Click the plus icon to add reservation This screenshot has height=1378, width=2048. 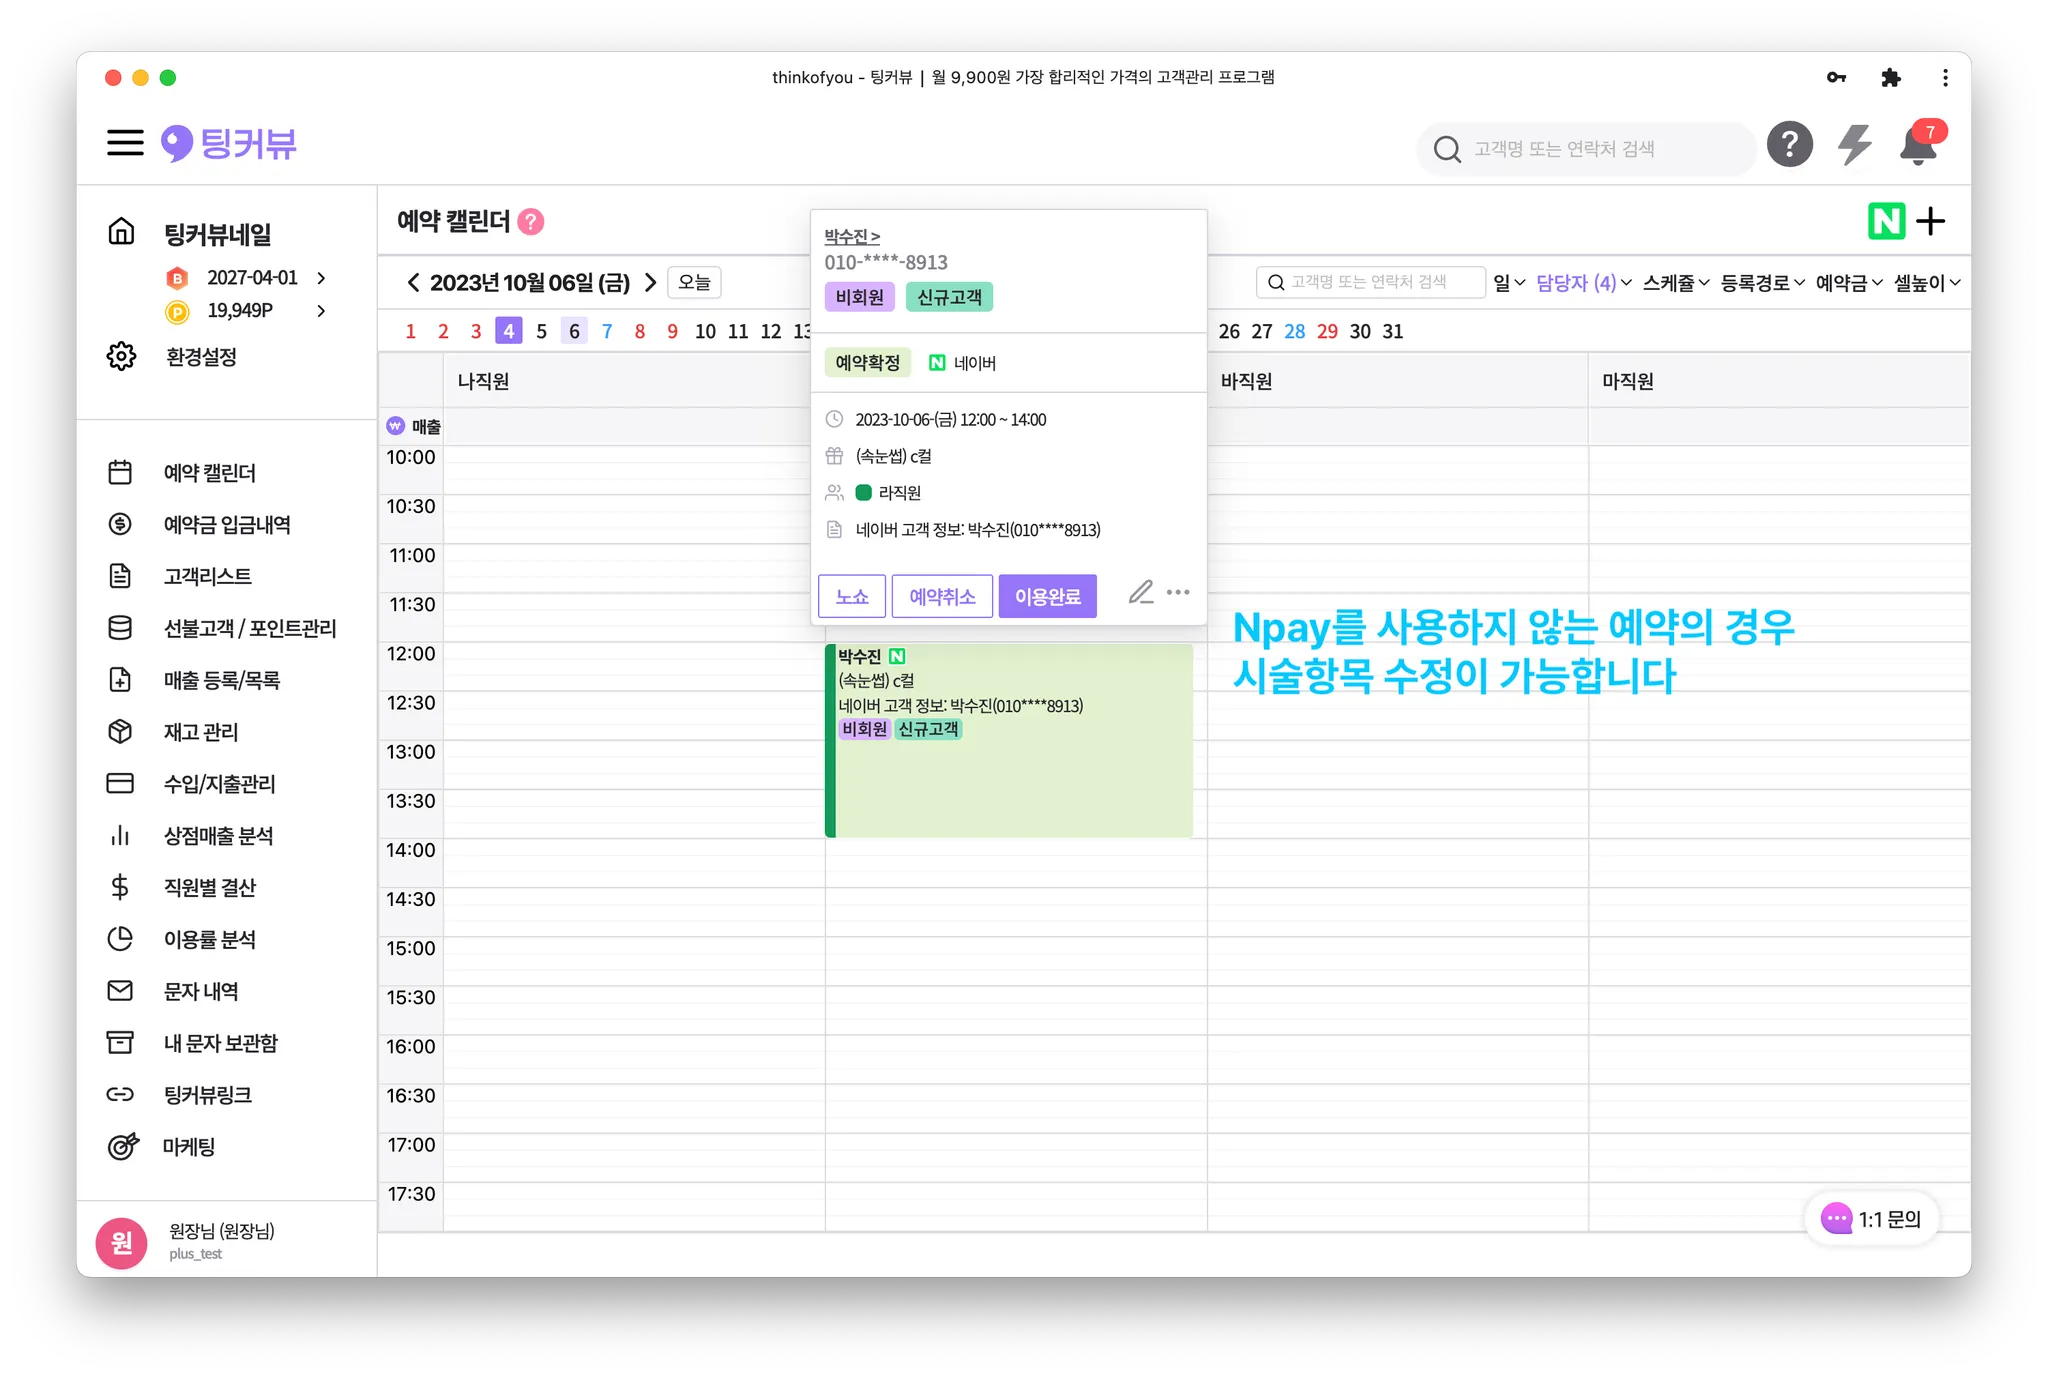[x=1932, y=221]
